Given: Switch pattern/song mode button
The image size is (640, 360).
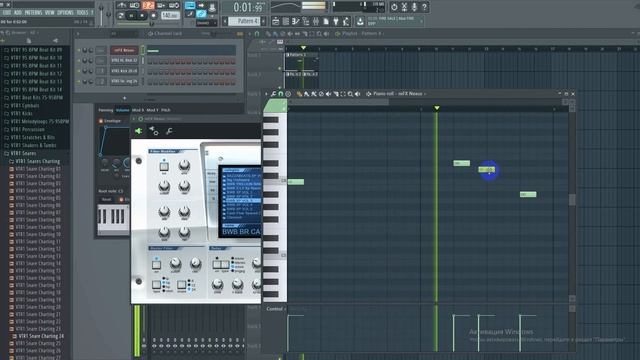Looking at the screenshot, I should coord(120,16).
